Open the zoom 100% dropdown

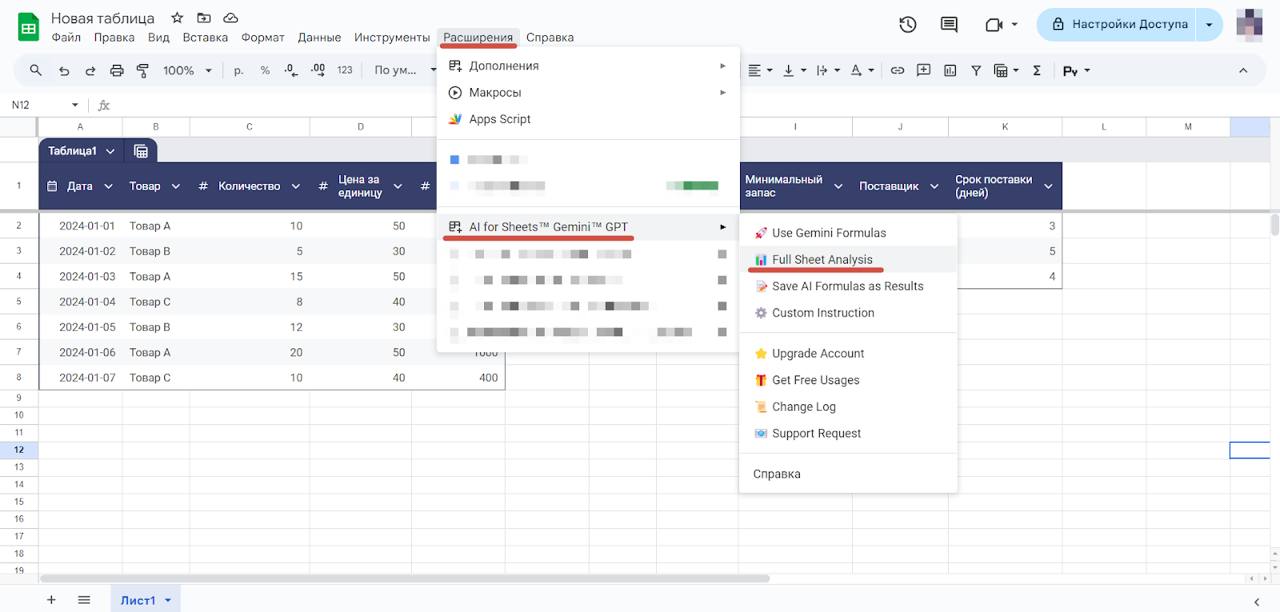[x=188, y=70]
